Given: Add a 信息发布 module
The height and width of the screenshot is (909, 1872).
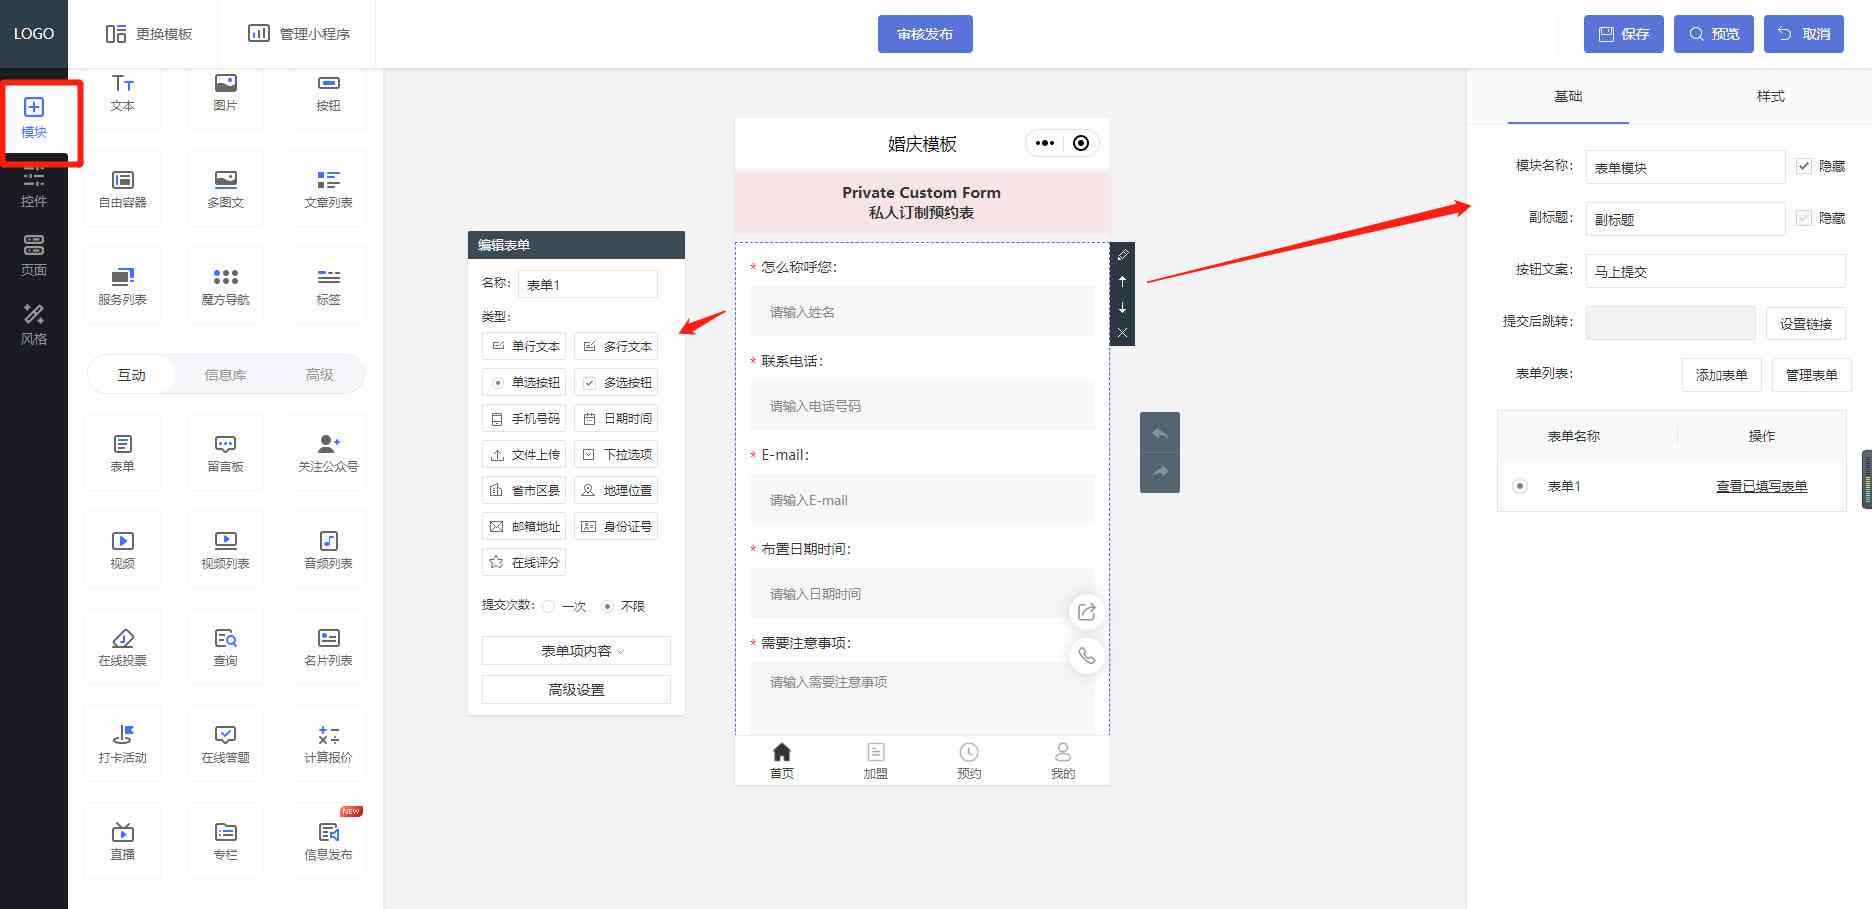Looking at the screenshot, I should 329,840.
